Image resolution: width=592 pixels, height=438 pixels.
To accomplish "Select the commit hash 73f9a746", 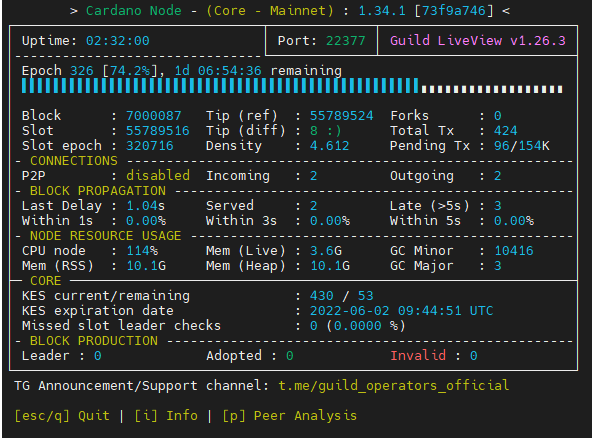I will click(454, 11).
